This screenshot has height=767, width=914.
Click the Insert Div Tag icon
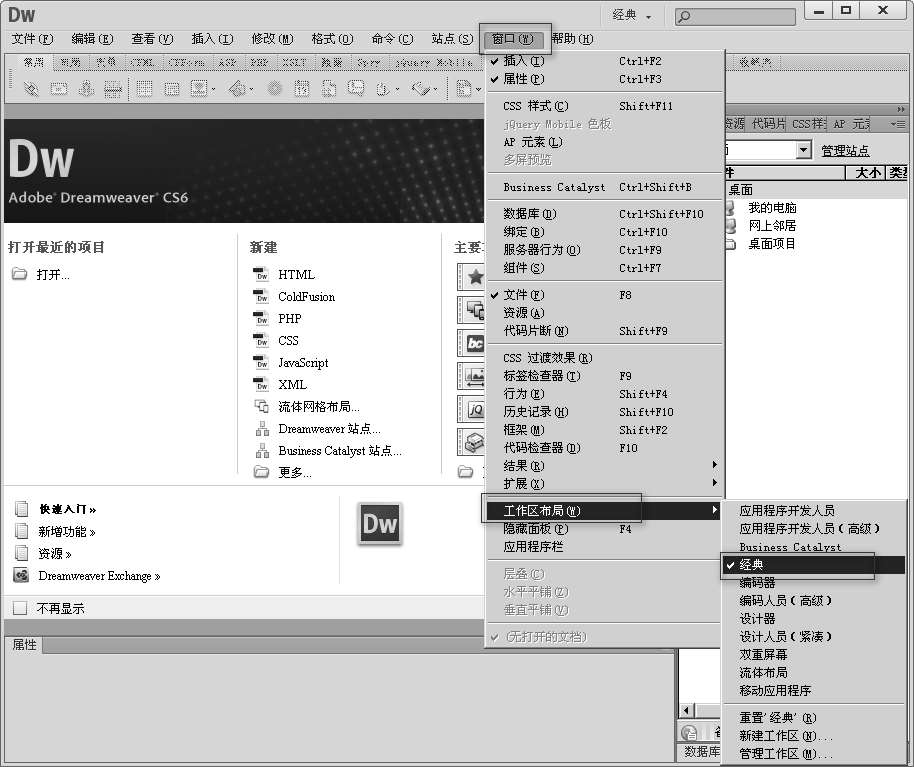point(172,89)
